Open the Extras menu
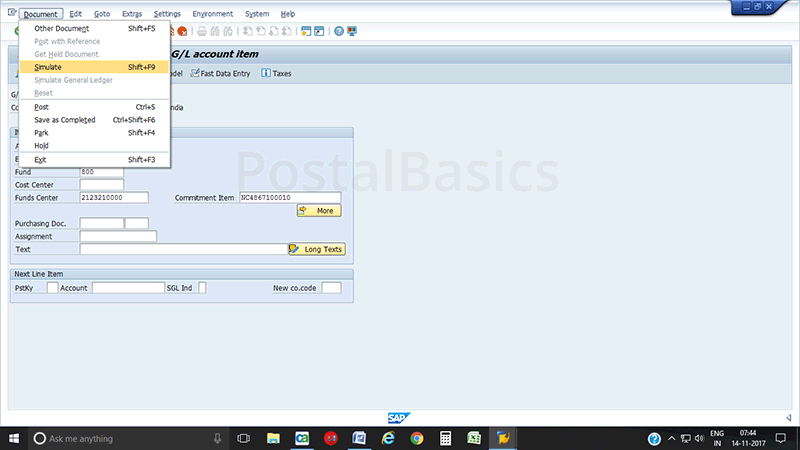Screen dimensions: 800x450 131,14
